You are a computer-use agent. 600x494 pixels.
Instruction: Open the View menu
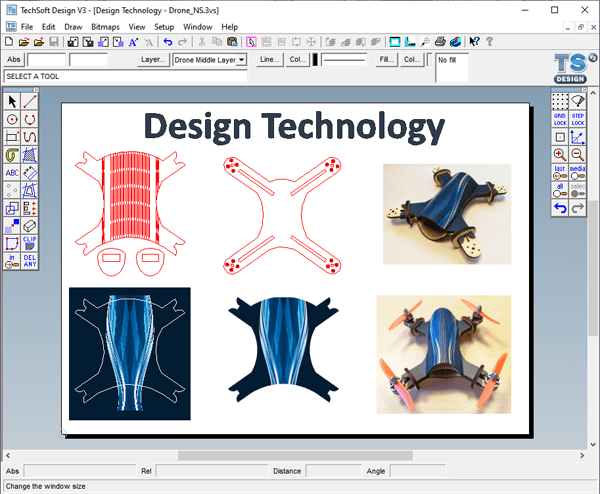(x=137, y=27)
